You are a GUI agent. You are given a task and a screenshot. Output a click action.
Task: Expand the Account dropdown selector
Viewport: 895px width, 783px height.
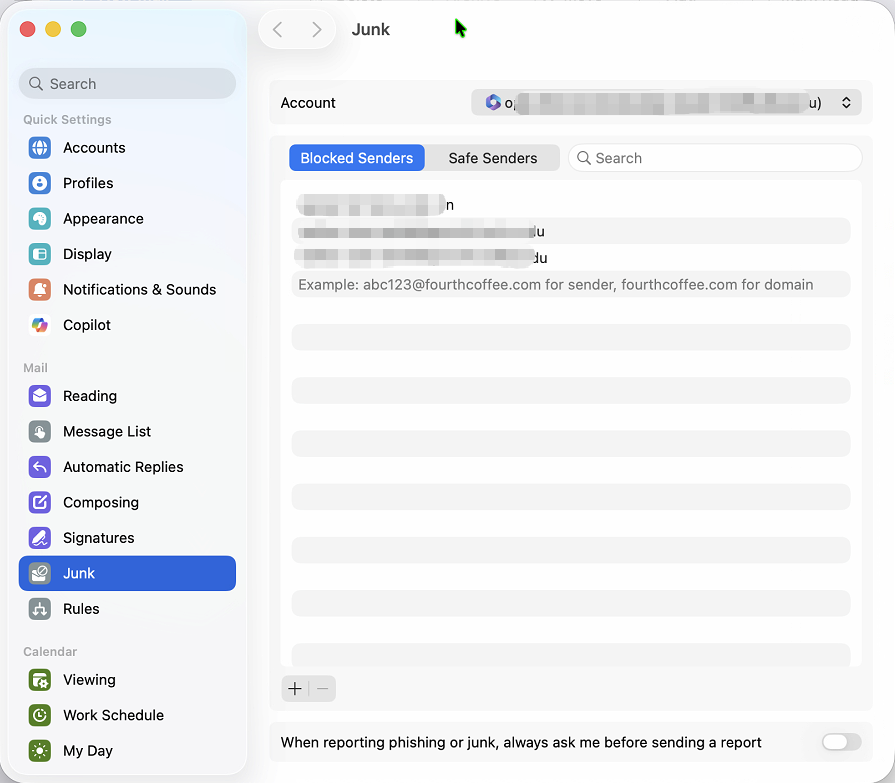(x=666, y=103)
